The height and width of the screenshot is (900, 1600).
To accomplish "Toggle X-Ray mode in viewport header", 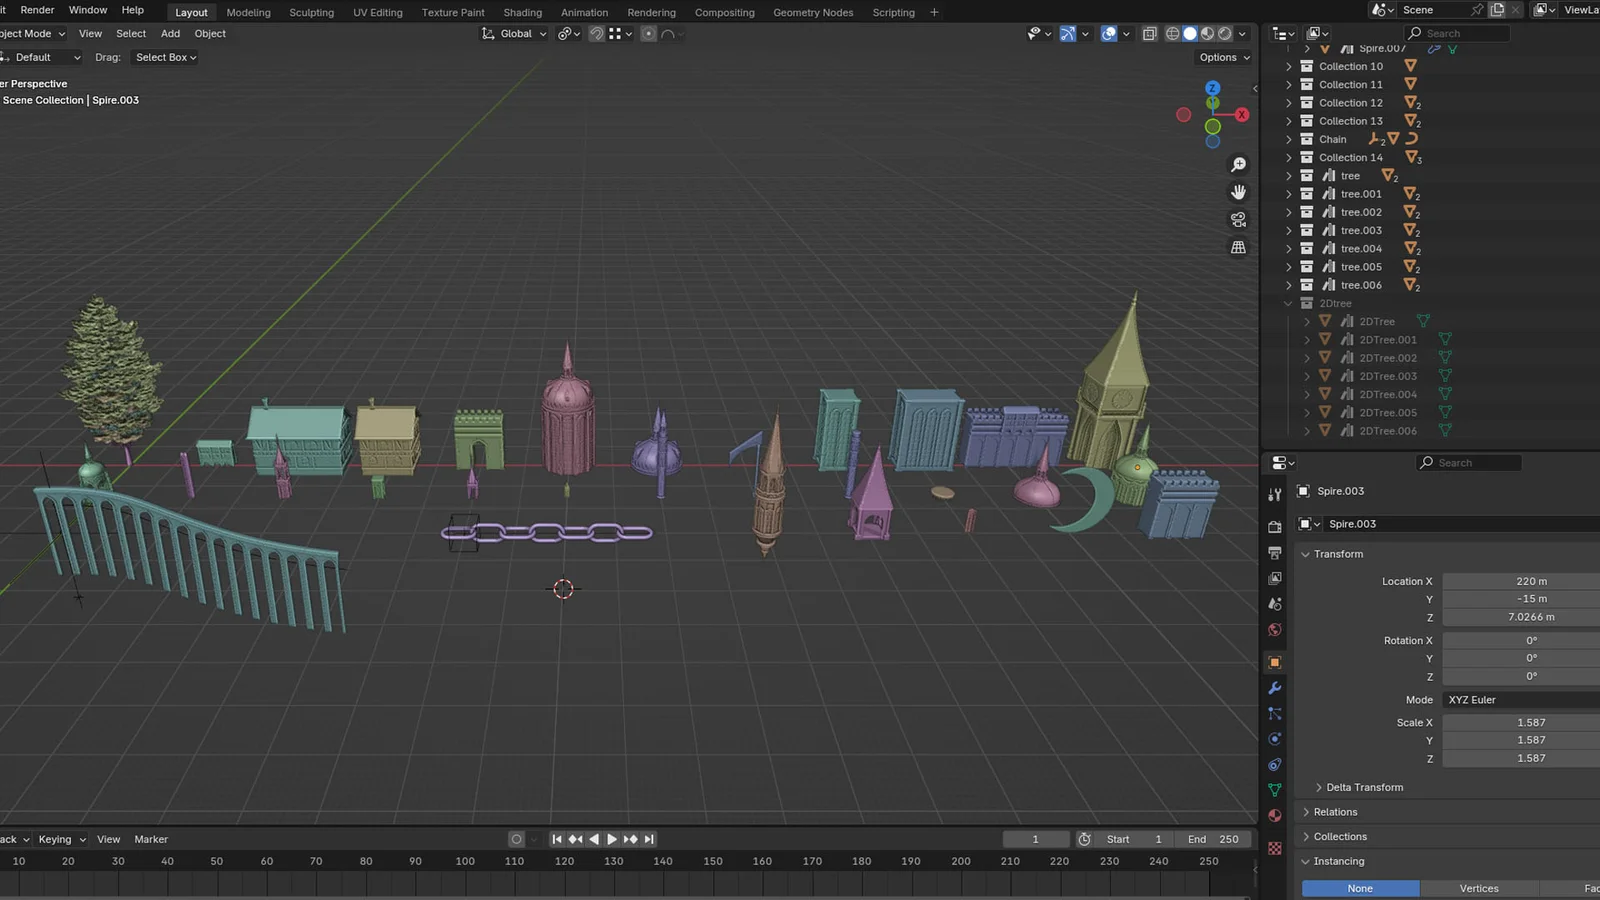I will click(1150, 33).
